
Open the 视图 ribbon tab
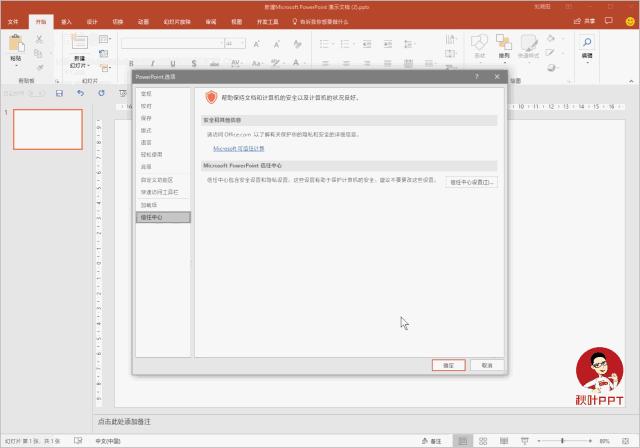[x=236, y=20]
